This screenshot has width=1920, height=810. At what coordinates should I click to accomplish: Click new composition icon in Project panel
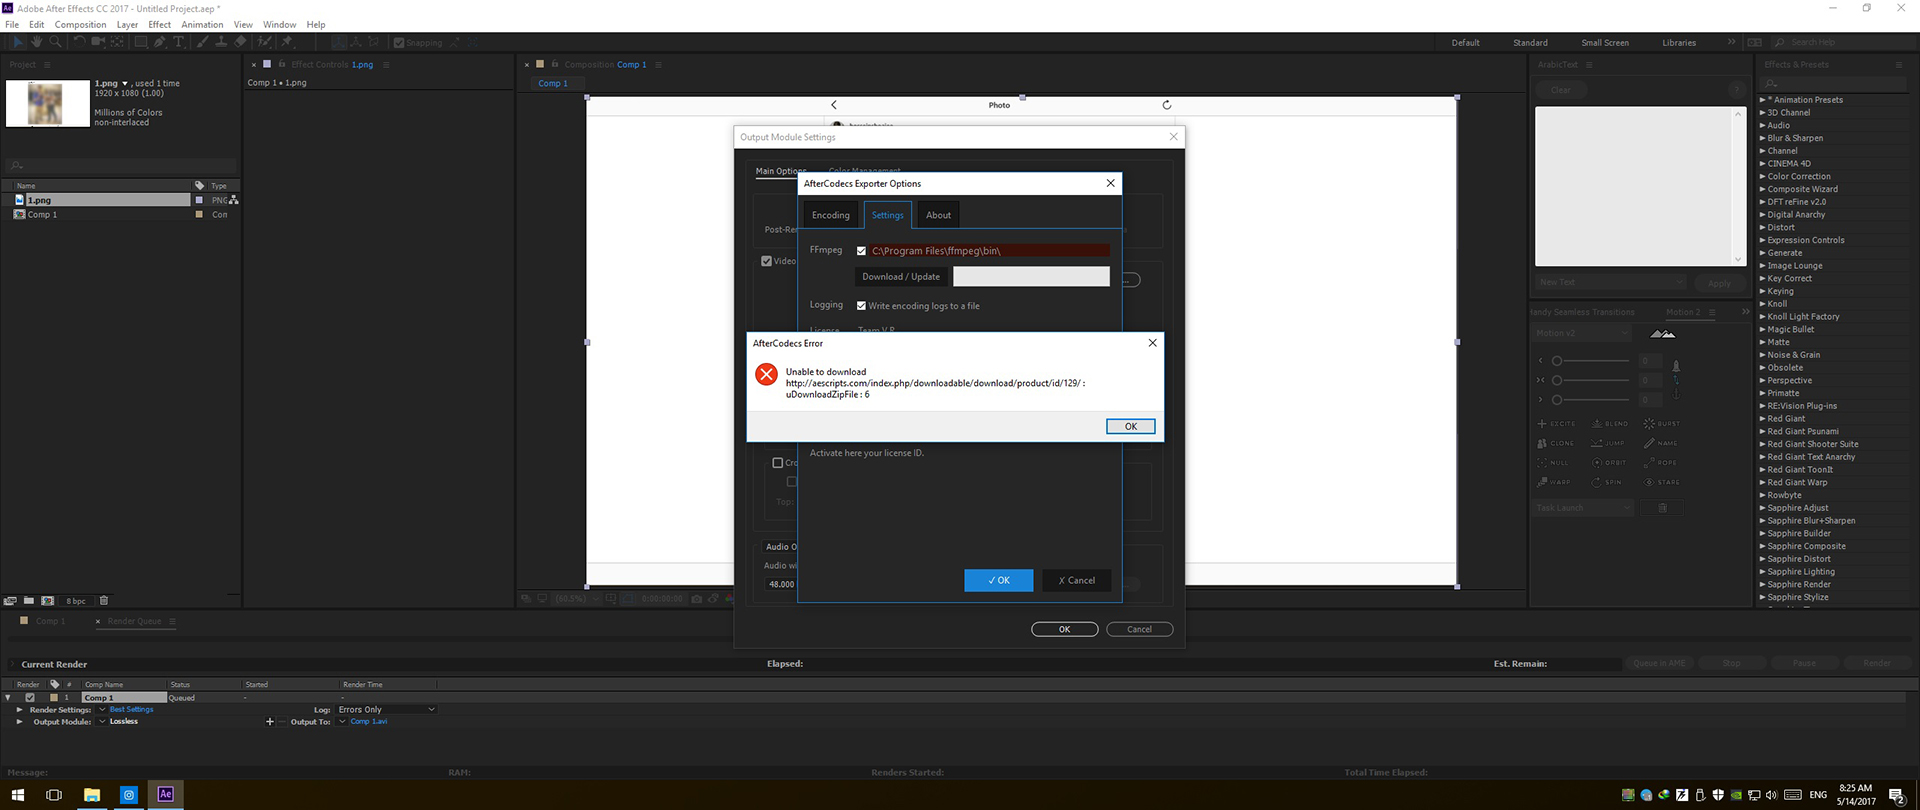47,601
